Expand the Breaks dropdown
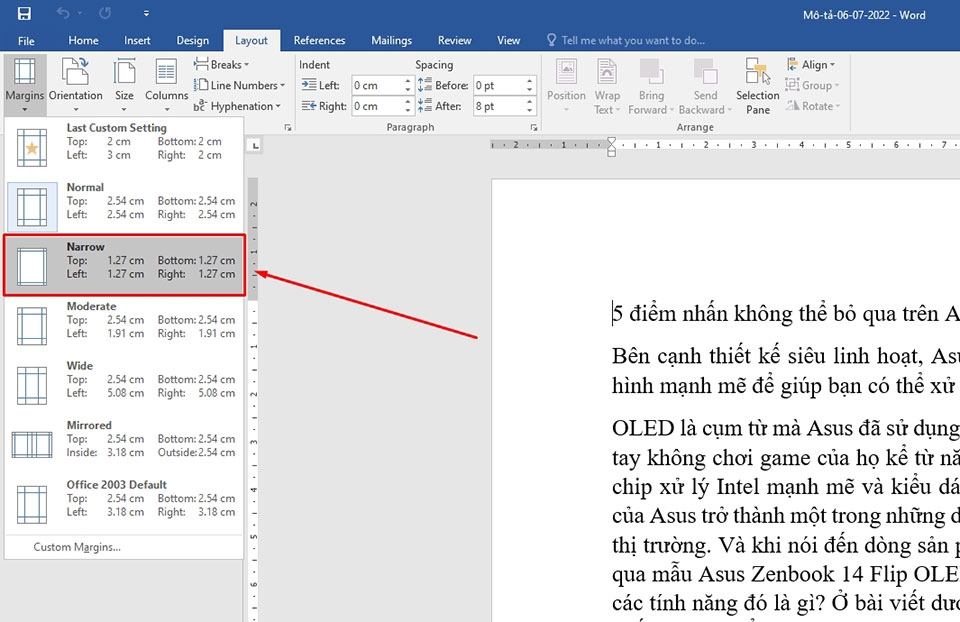 click(222, 64)
